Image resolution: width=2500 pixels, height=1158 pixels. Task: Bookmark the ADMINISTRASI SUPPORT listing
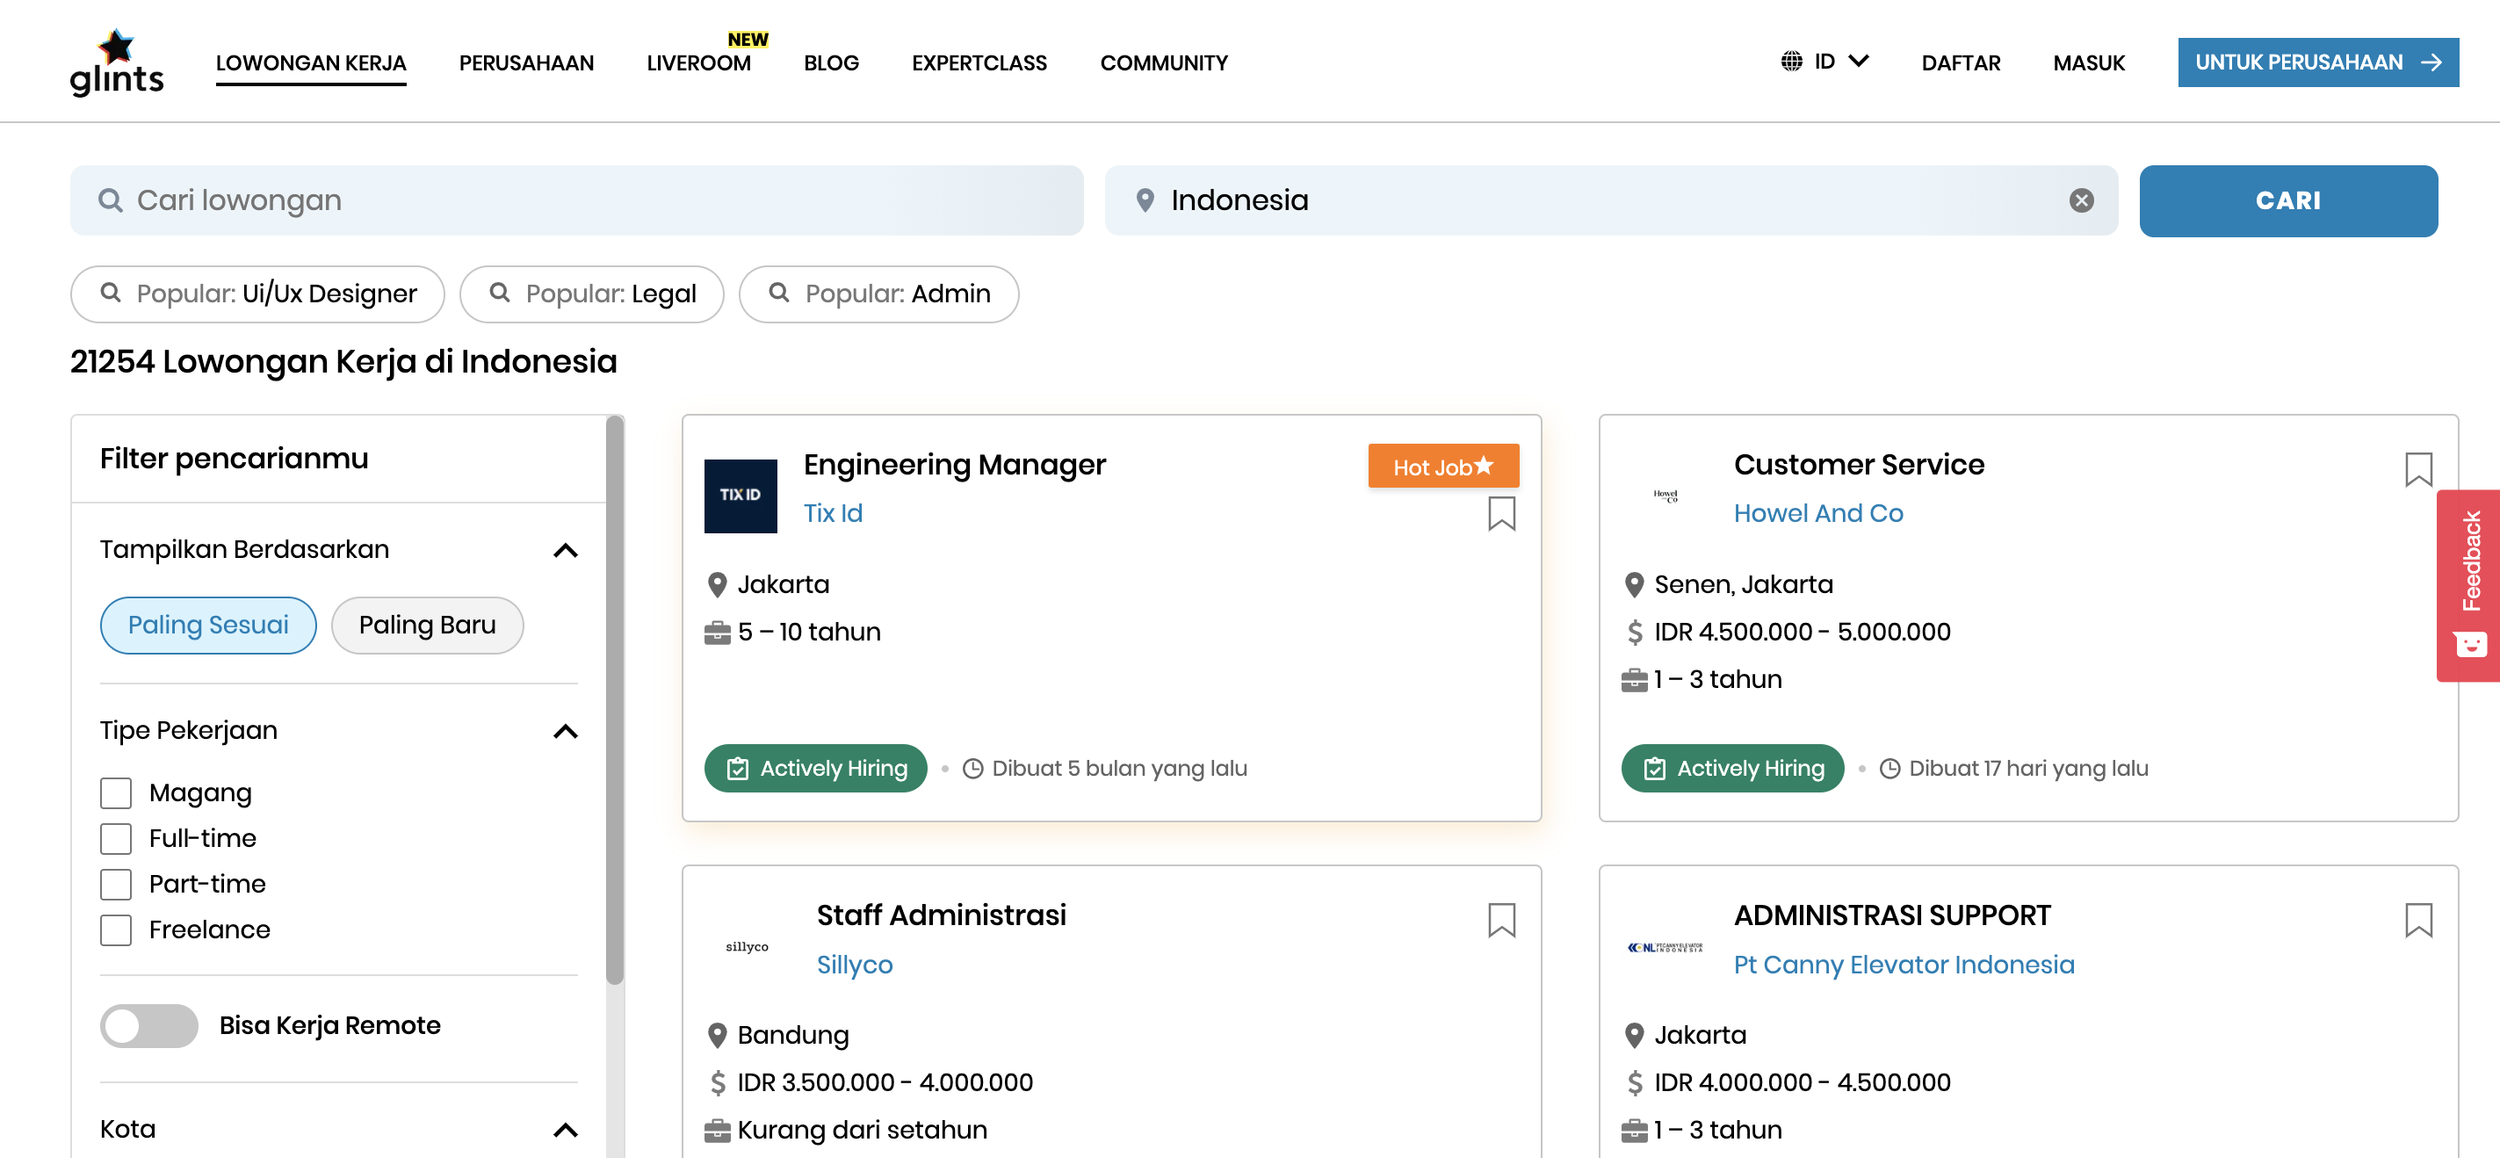(x=2418, y=920)
